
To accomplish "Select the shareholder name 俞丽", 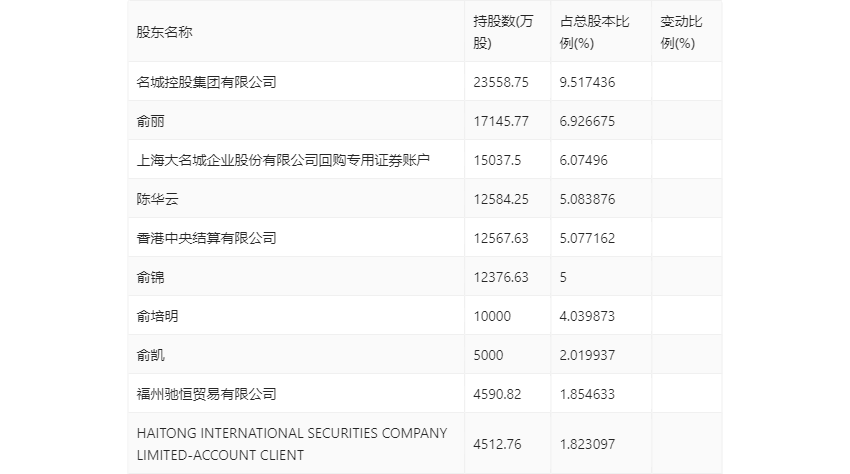I will point(150,121).
